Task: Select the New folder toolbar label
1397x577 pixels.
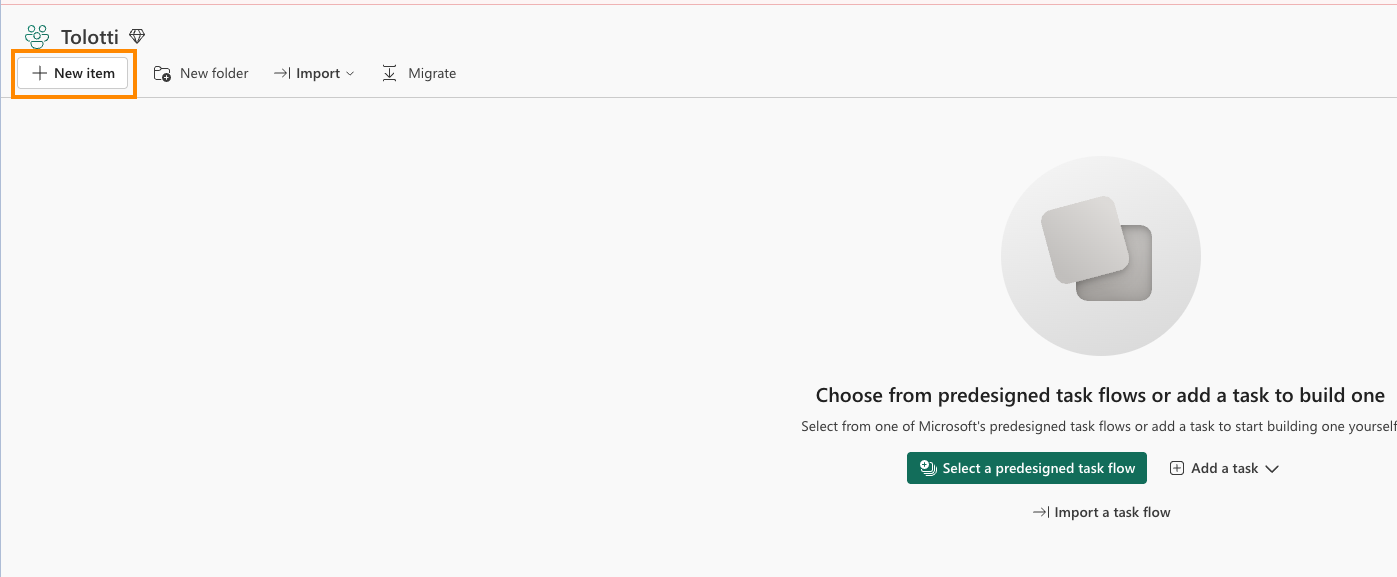Action: pos(214,73)
